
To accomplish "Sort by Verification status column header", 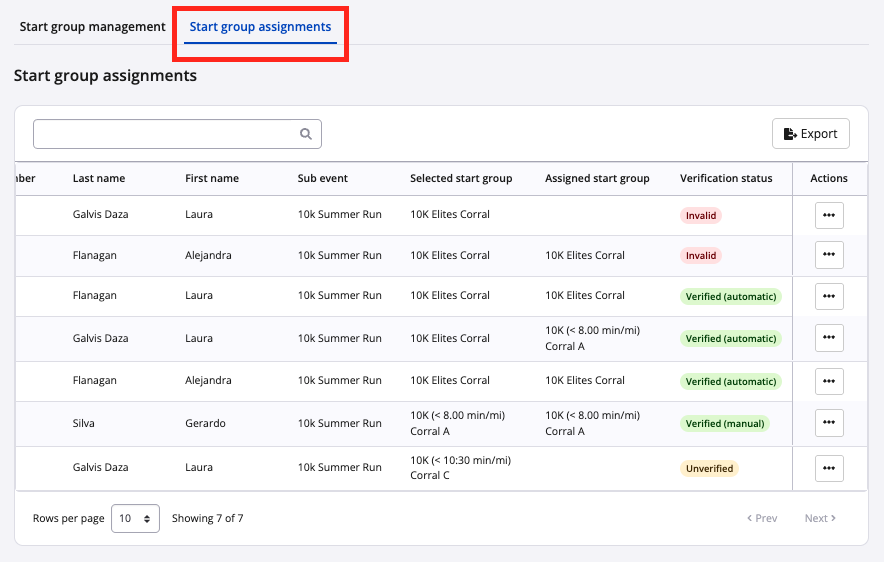I will click(x=726, y=178).
